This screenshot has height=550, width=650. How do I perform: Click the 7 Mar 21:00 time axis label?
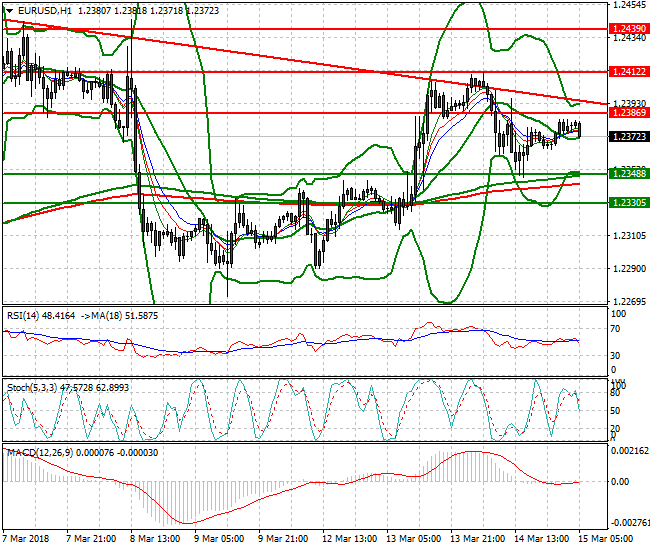tap(91, 539)
